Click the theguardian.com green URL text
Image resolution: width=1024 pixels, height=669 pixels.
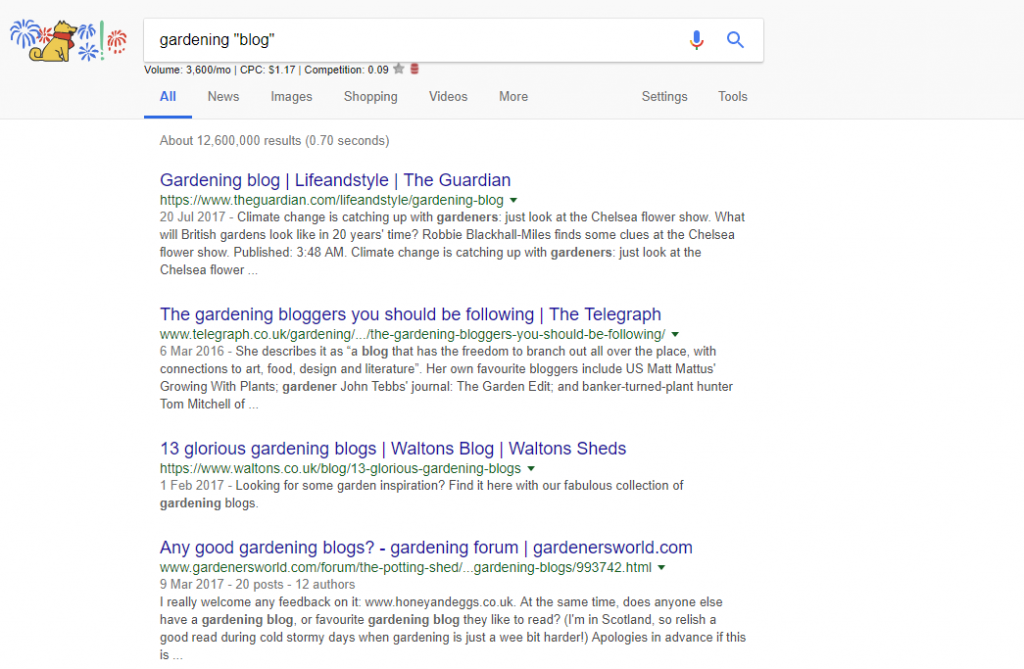[x=332, y=200]
